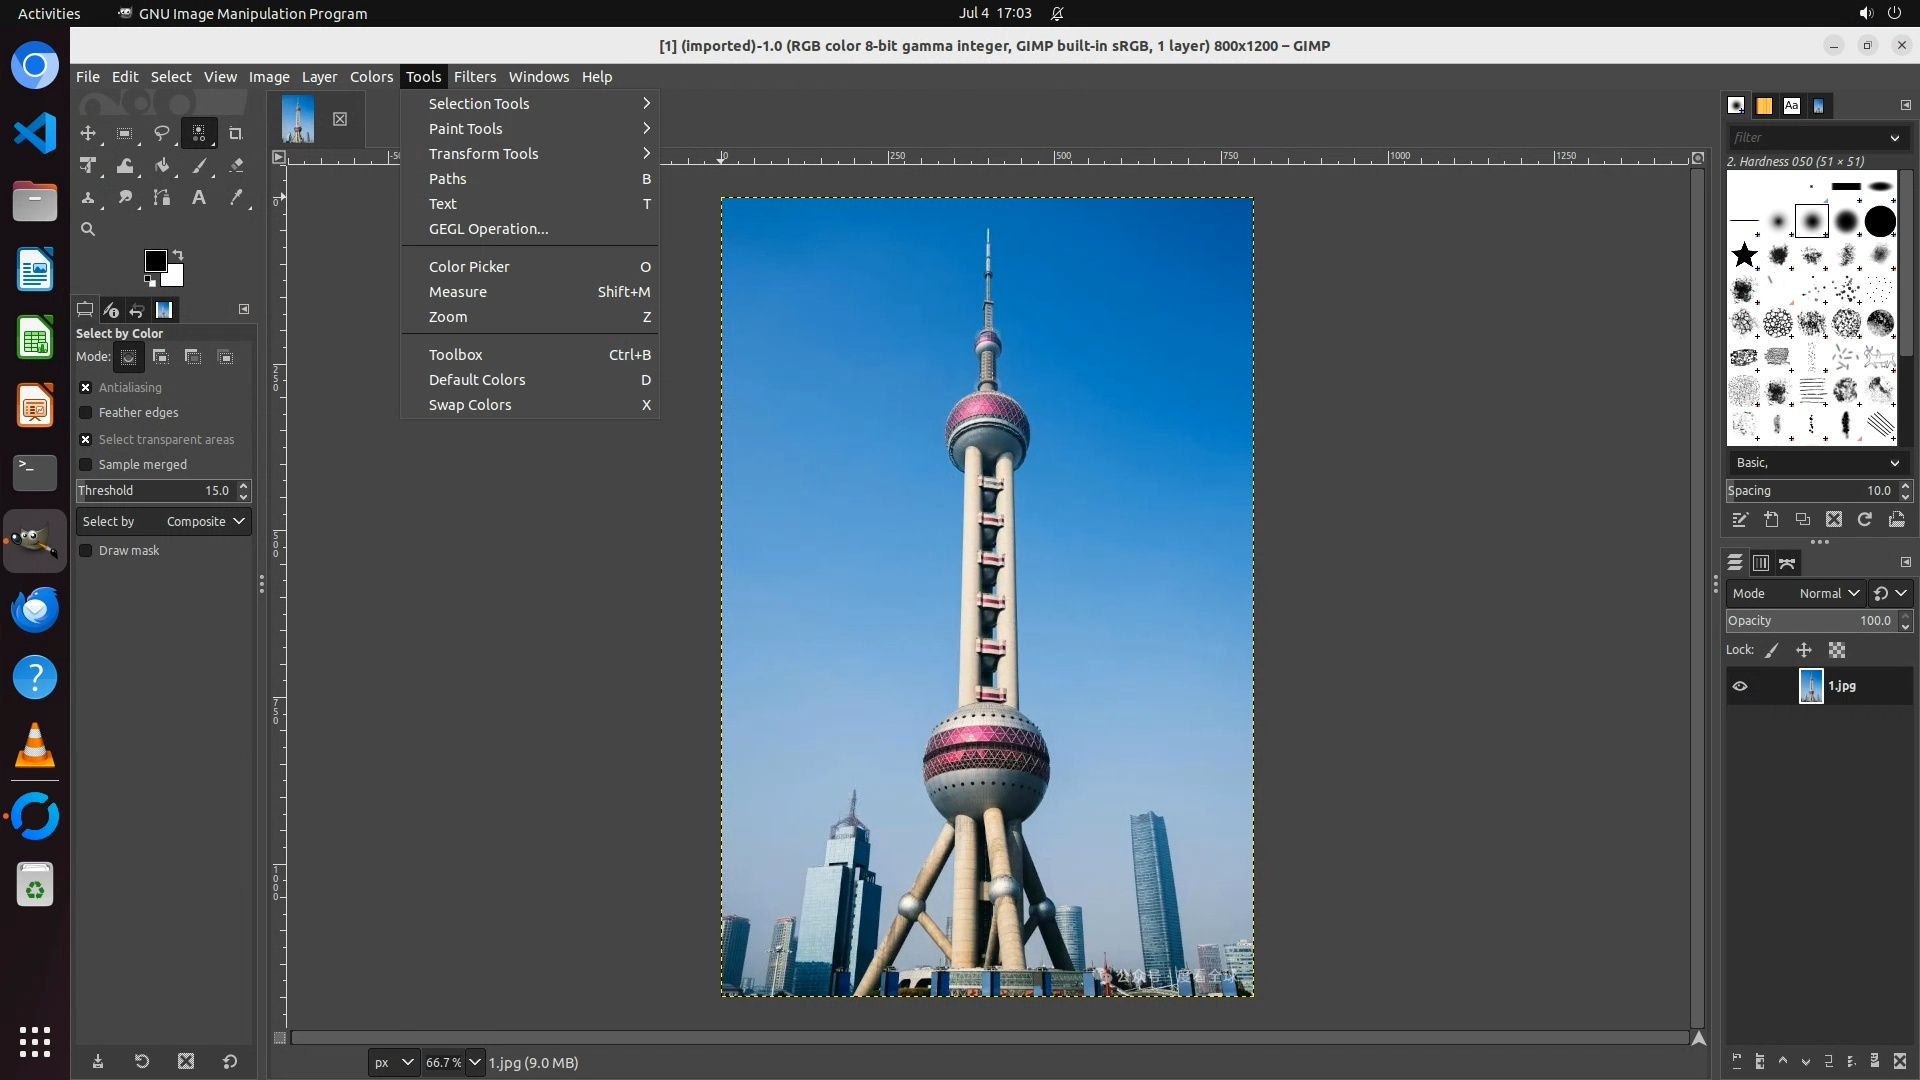Screen dimensions: 1920x1080
Task: Select the Text tool in toolbox
Action: click(x=199, y=198)
